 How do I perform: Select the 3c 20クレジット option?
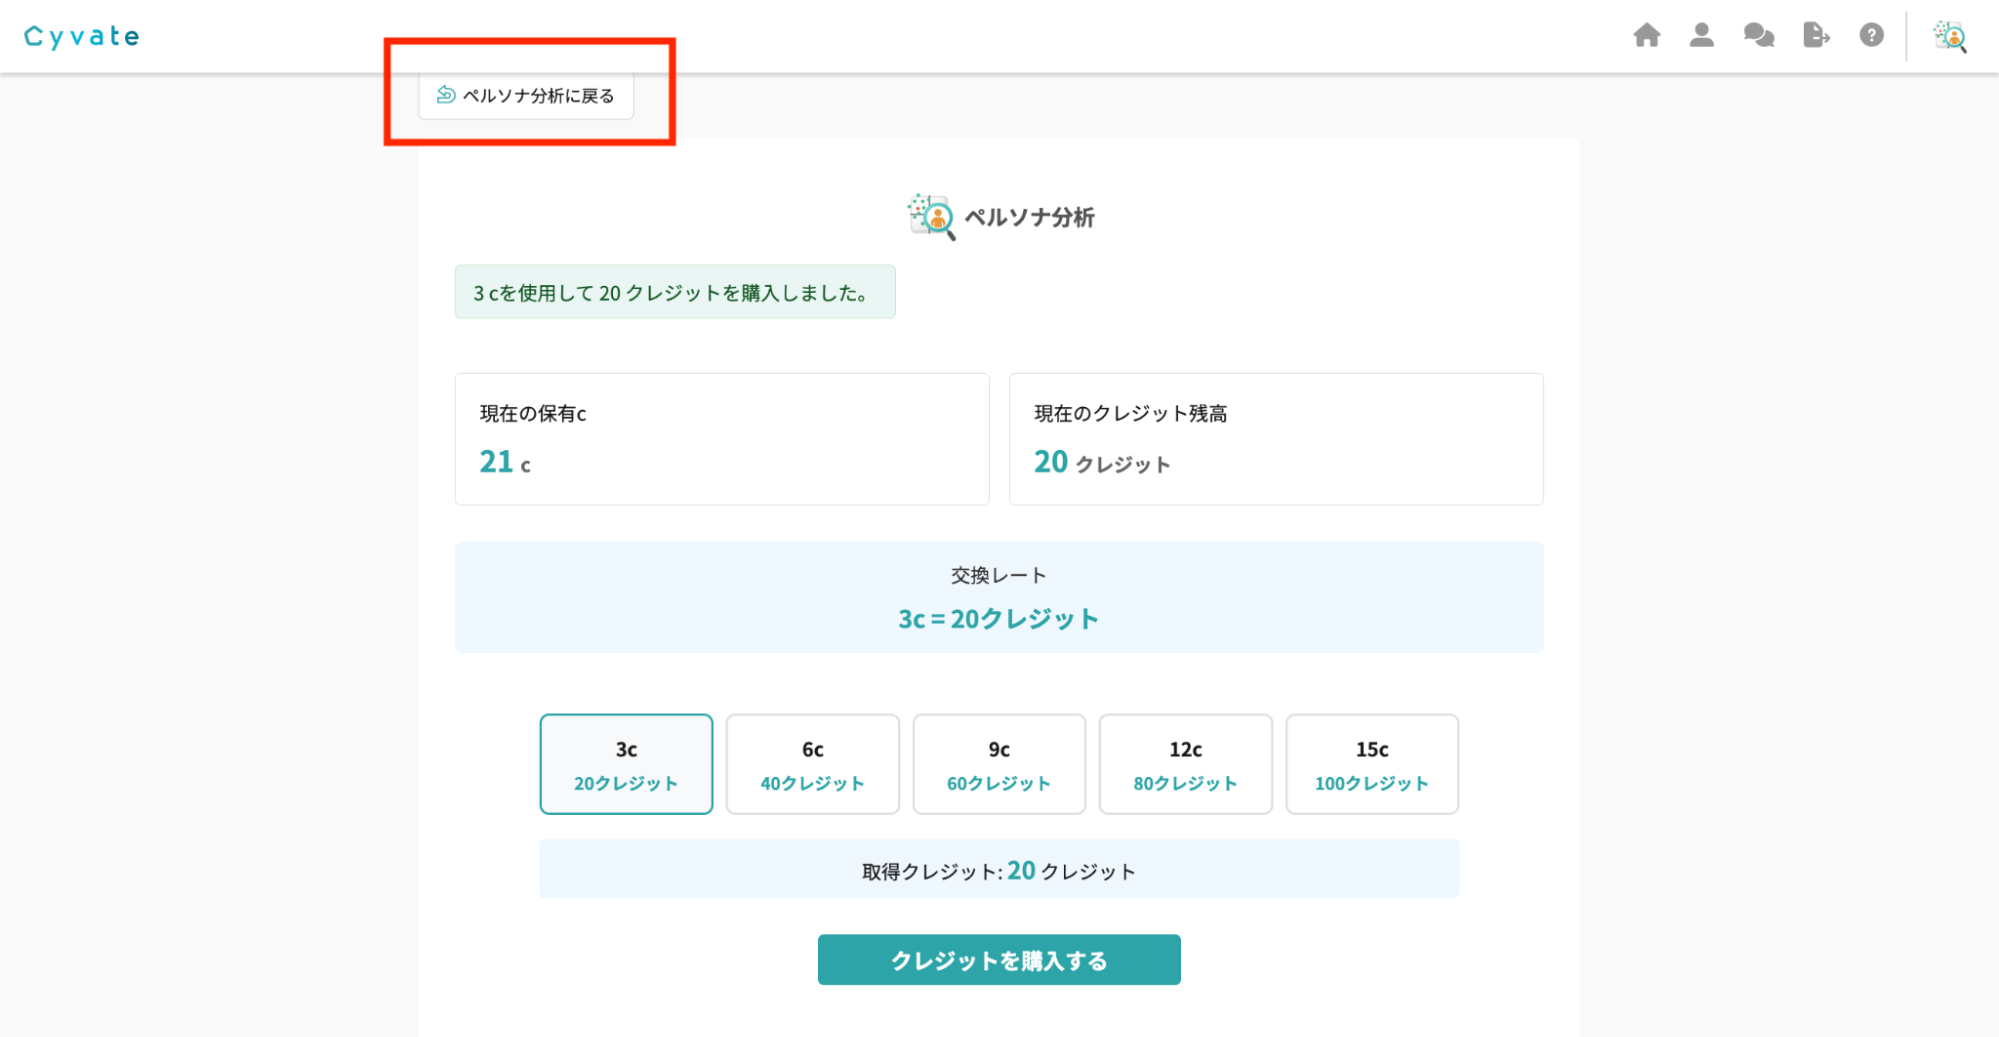tap(626, 764)
